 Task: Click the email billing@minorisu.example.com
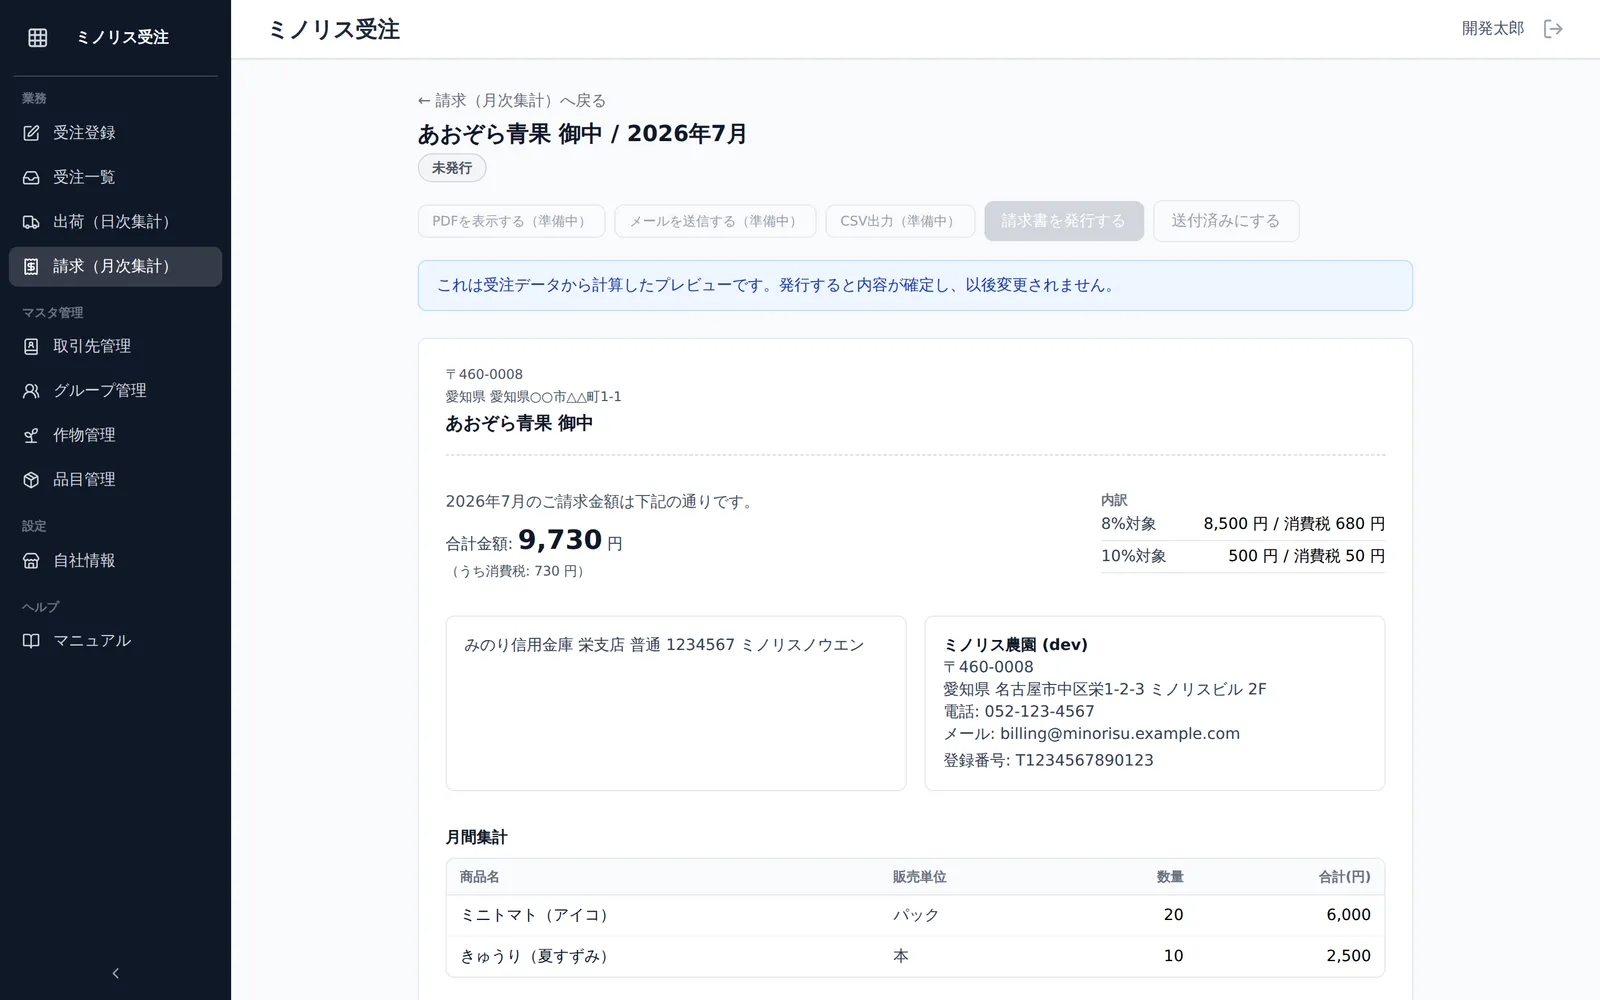click(x=1120, y=734)
